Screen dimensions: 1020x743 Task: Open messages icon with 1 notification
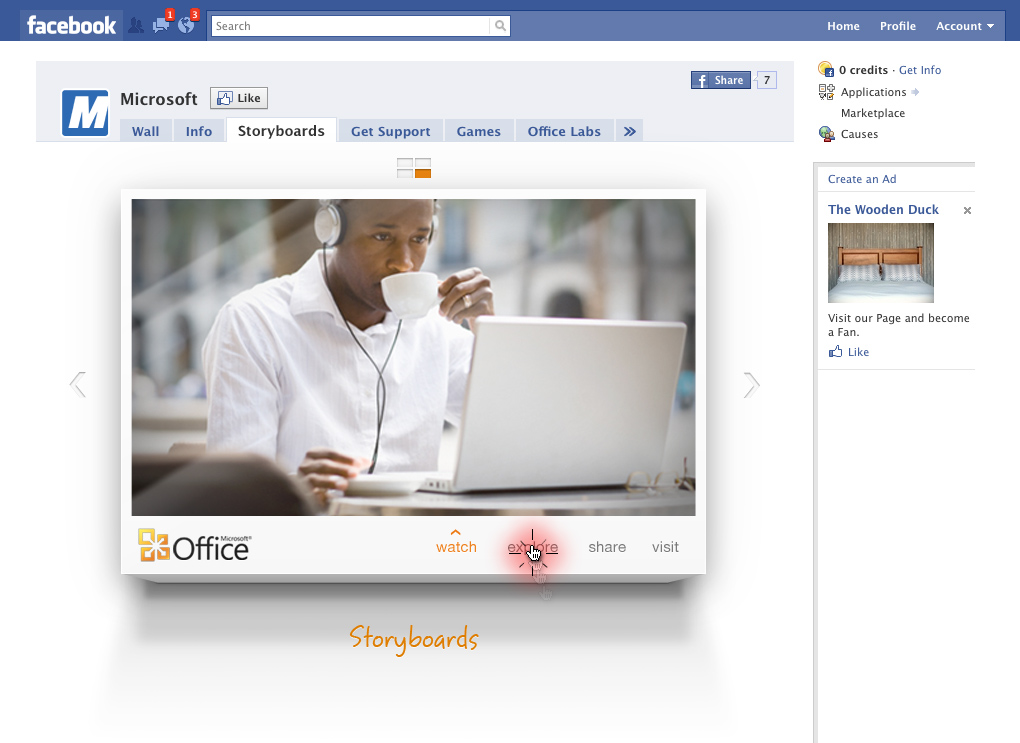pos(161,25)
